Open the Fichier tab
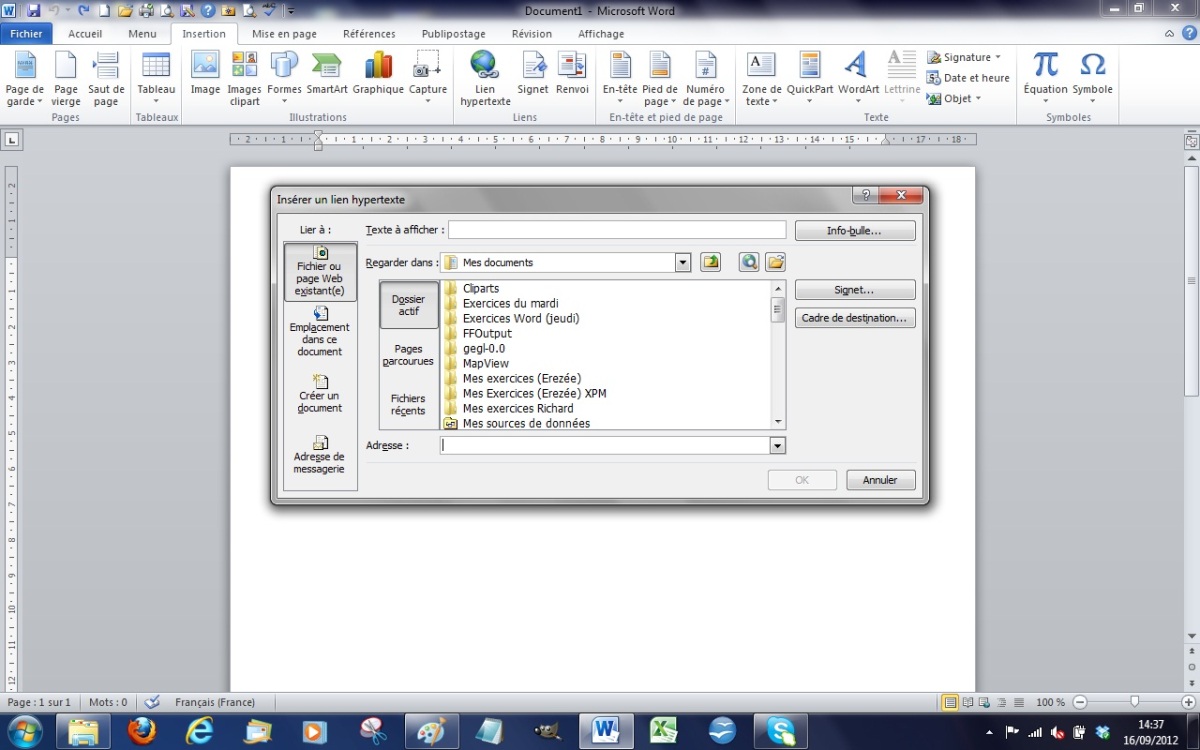This screenshot has height=750, width=1200. click(x=27, y=33)
